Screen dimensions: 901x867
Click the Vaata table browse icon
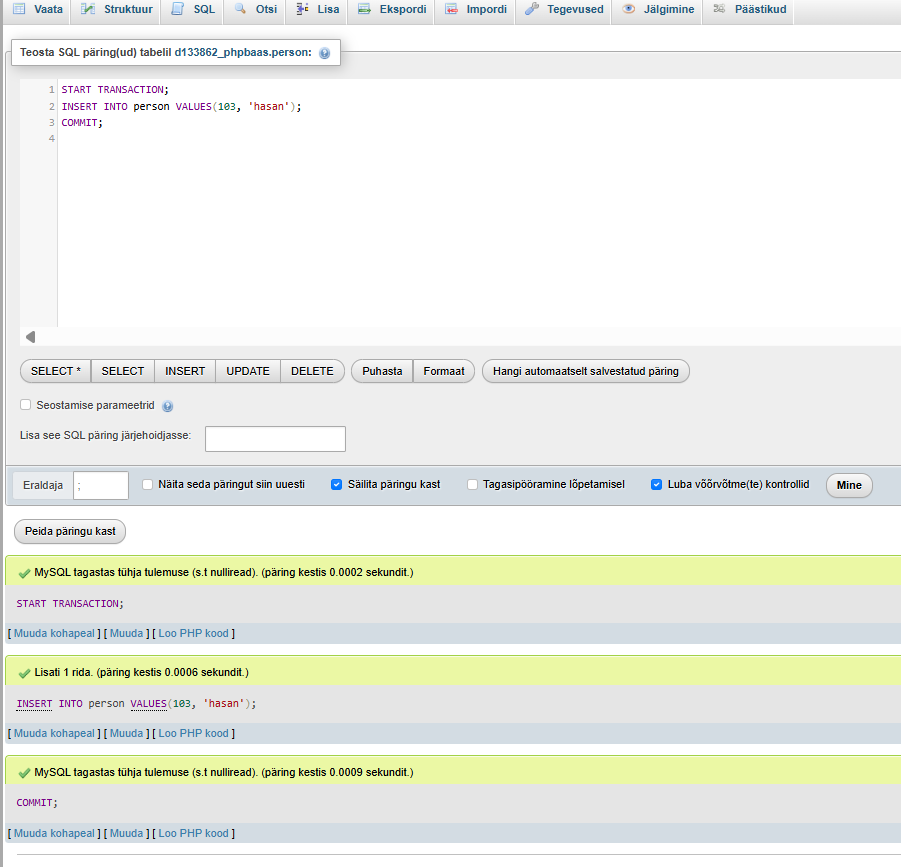pyautogui.click(x=19, y=9)
